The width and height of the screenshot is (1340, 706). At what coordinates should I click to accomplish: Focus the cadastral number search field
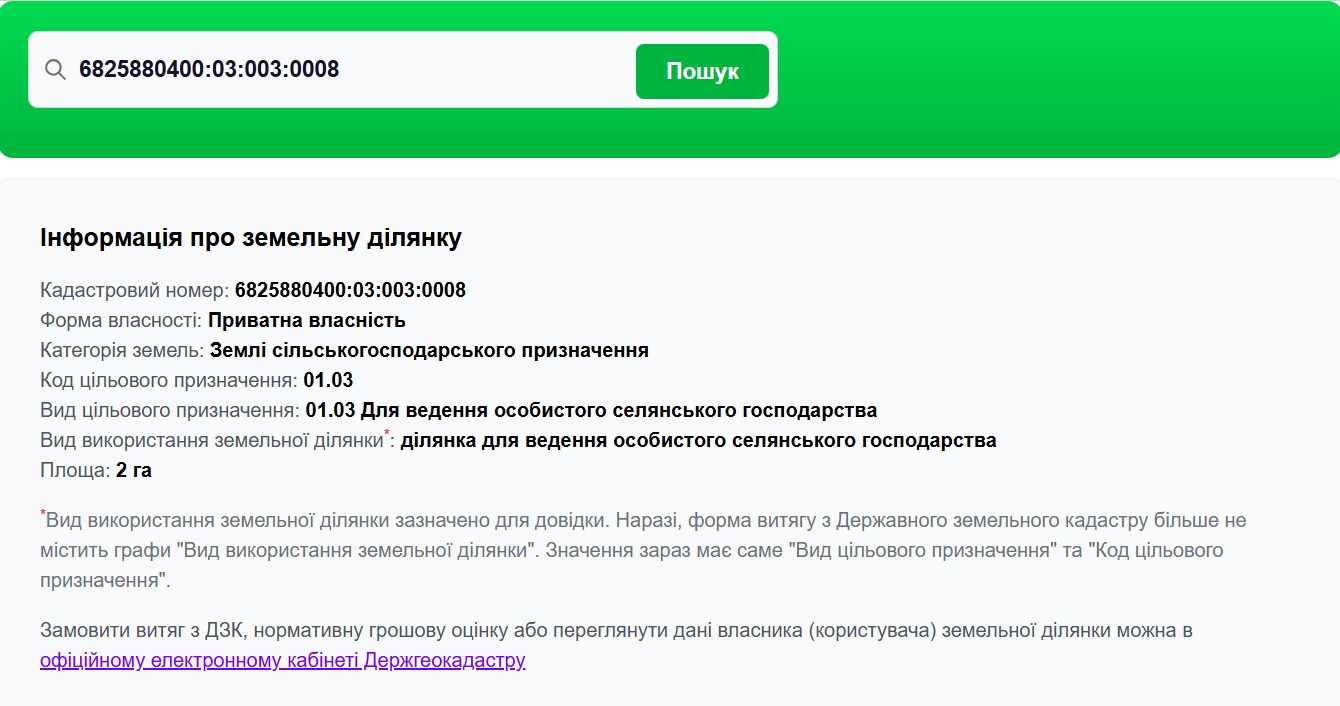[350, 70]
